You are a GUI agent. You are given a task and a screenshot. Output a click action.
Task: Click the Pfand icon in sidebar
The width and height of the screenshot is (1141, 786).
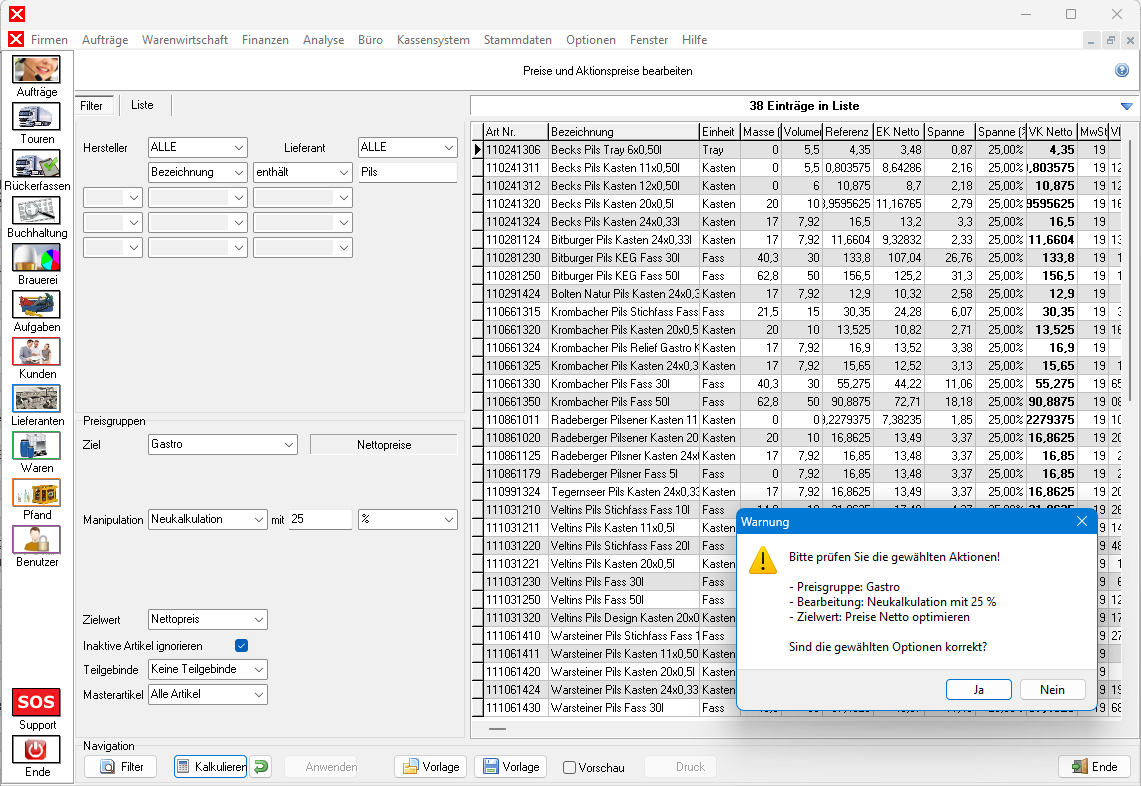tap(36, 493)
